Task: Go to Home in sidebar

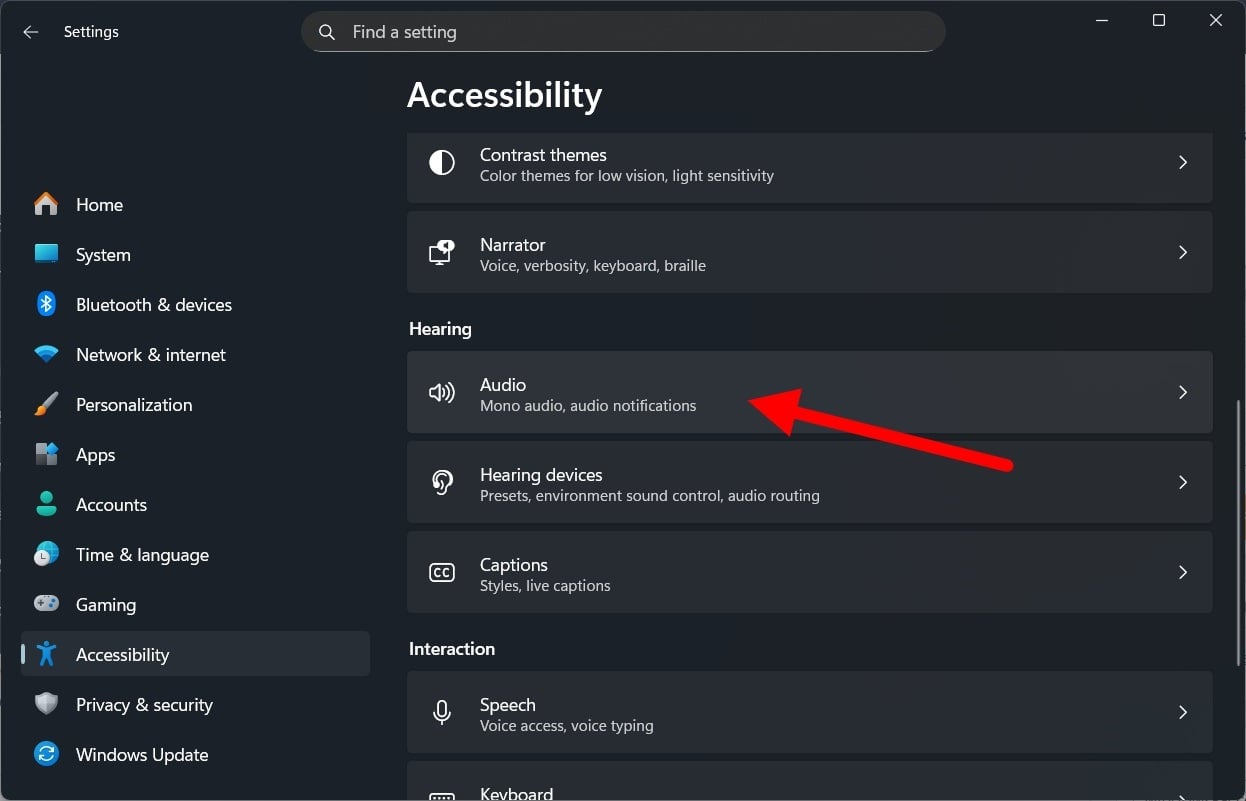Action: [195, 204]
